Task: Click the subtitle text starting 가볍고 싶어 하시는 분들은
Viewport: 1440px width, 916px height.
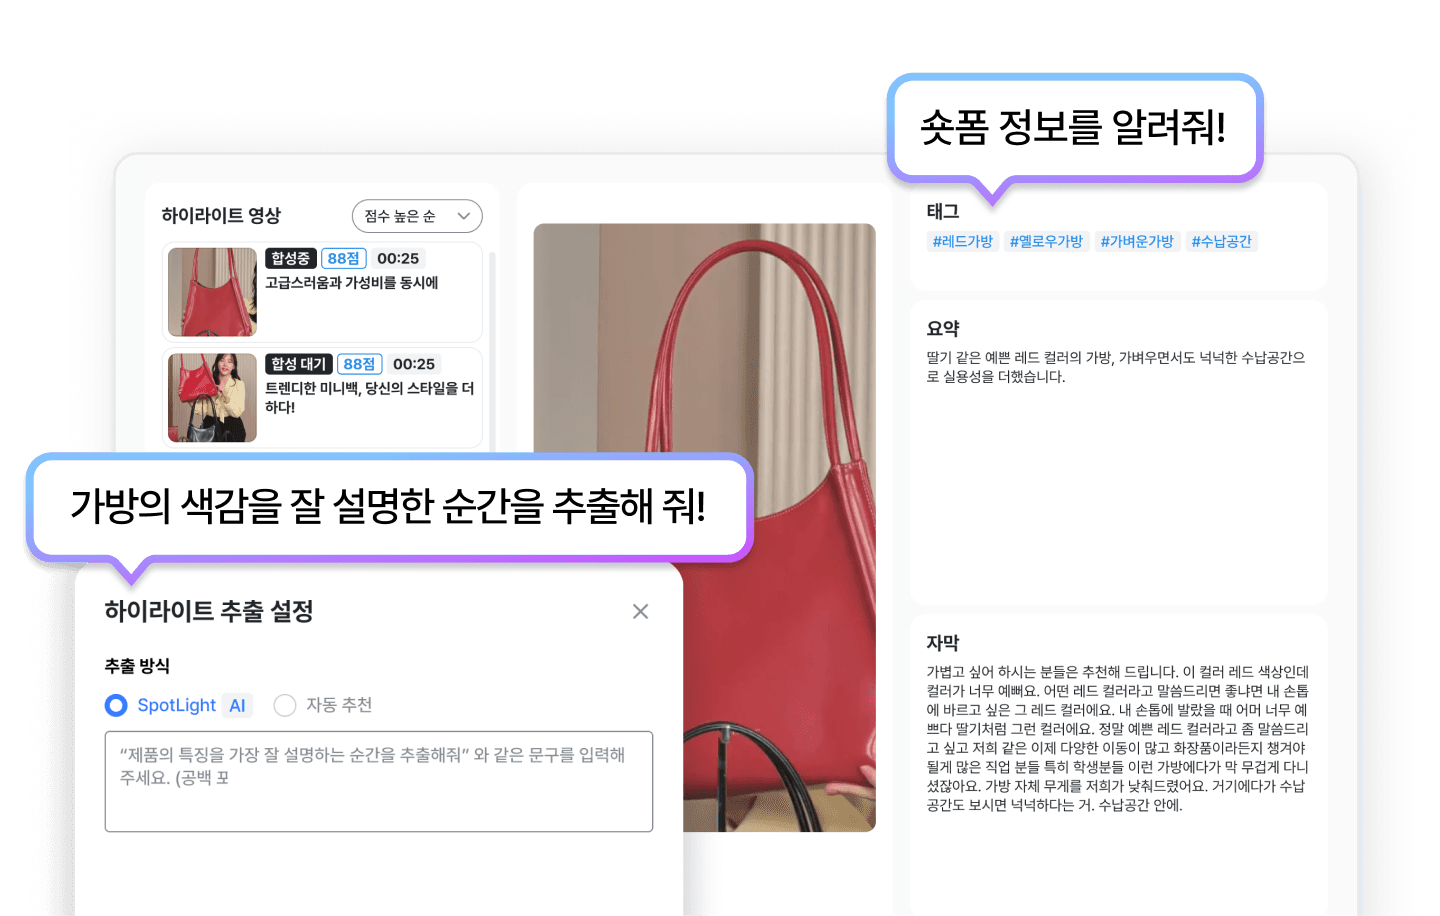Action: click(x=1117, y=738)
